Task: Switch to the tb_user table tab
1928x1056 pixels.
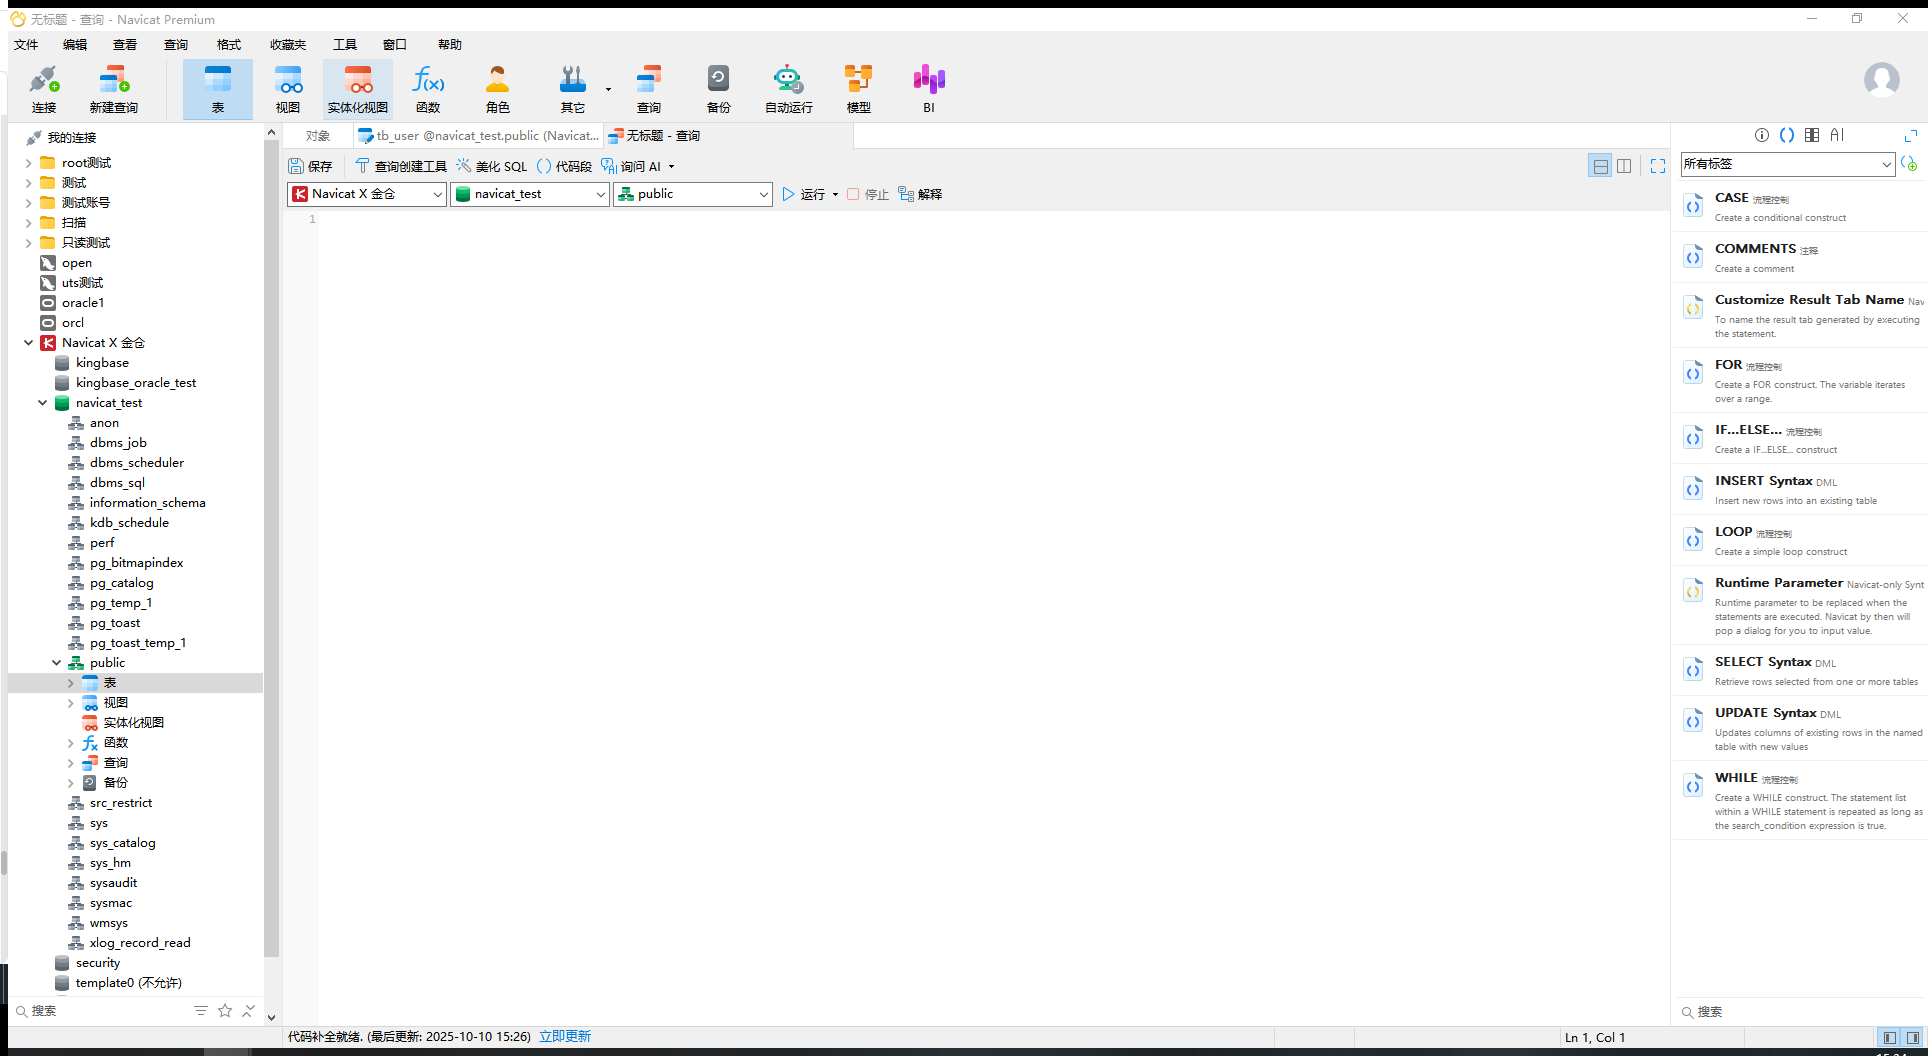Action: [479, 136]
